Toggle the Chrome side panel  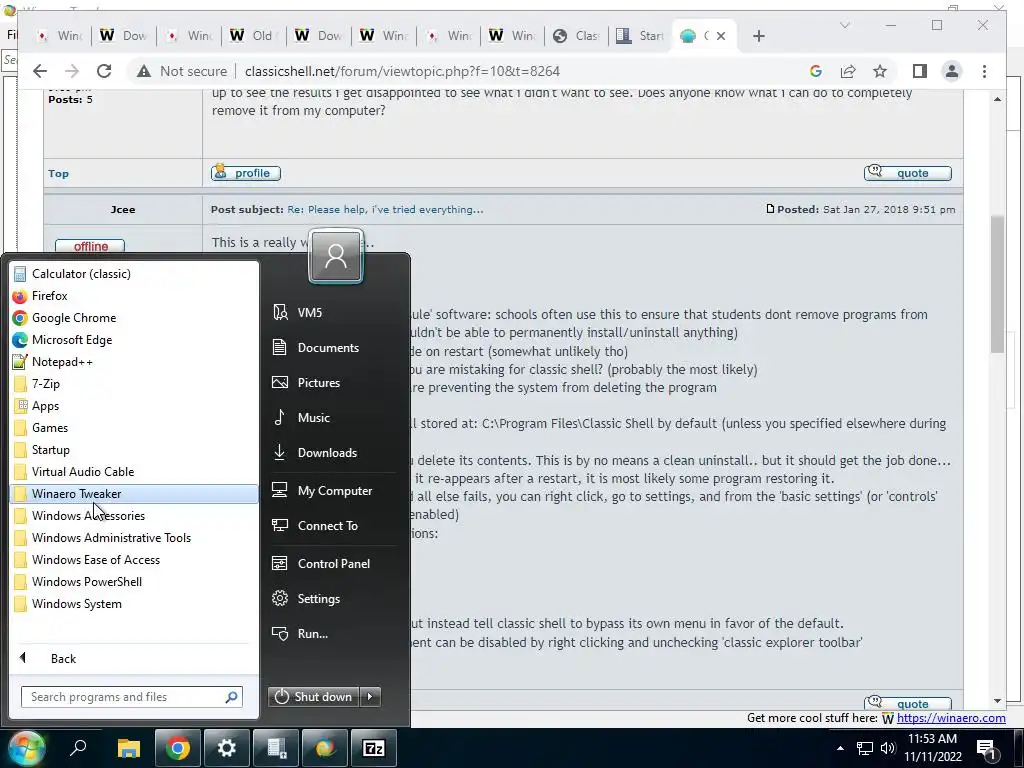[x=920, y=71]
